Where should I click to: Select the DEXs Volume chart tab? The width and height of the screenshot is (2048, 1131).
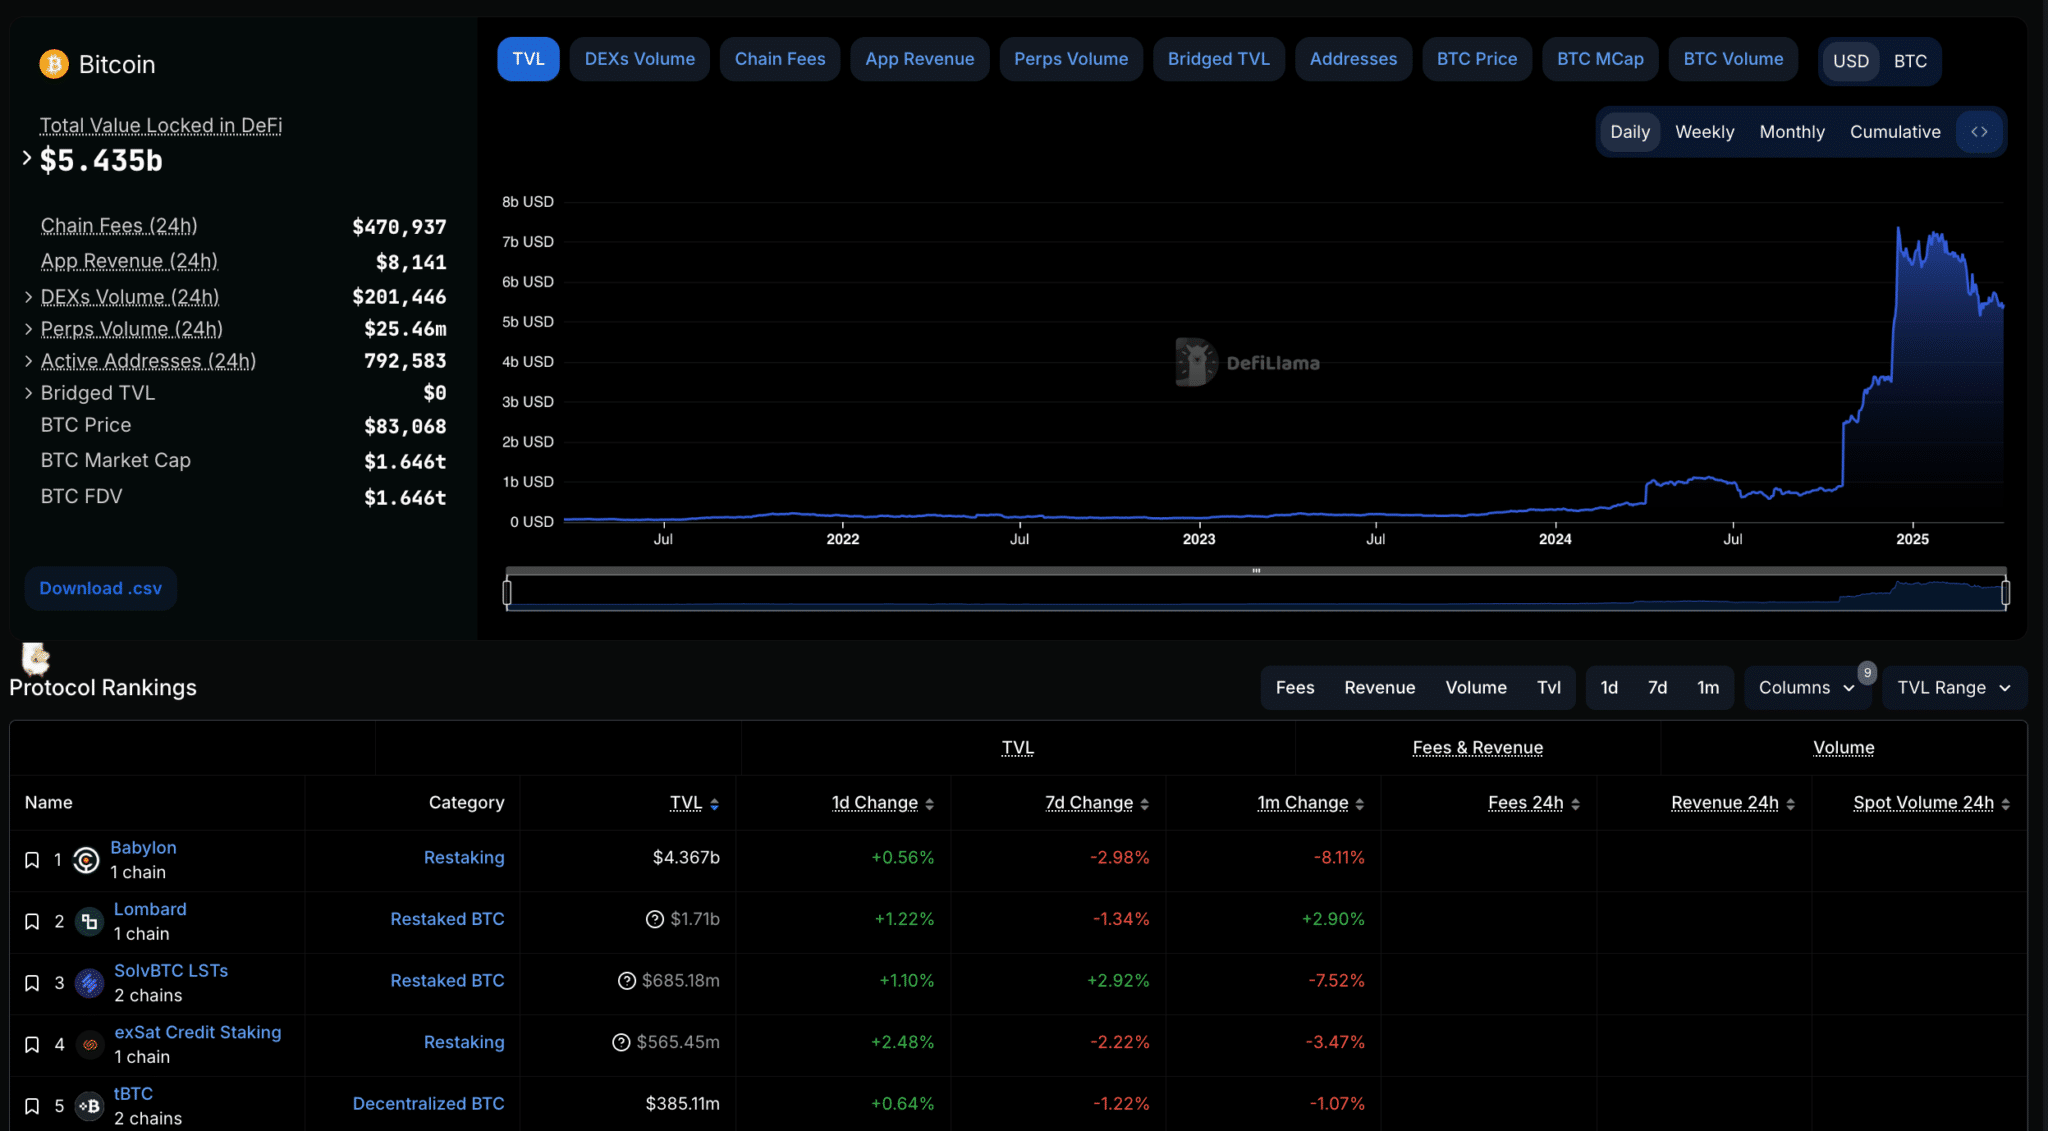640,59
